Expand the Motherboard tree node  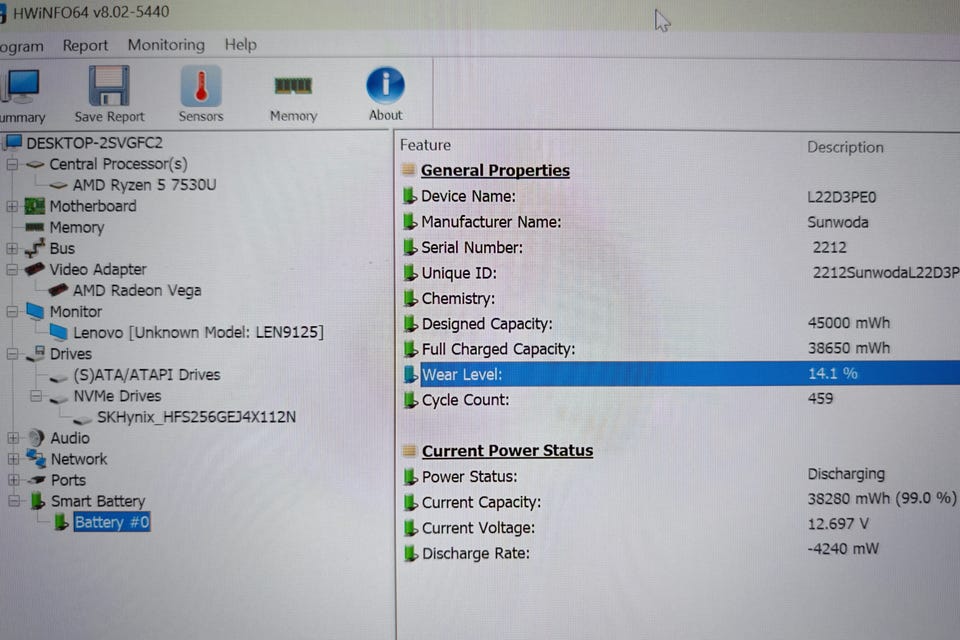pos(12,206)
